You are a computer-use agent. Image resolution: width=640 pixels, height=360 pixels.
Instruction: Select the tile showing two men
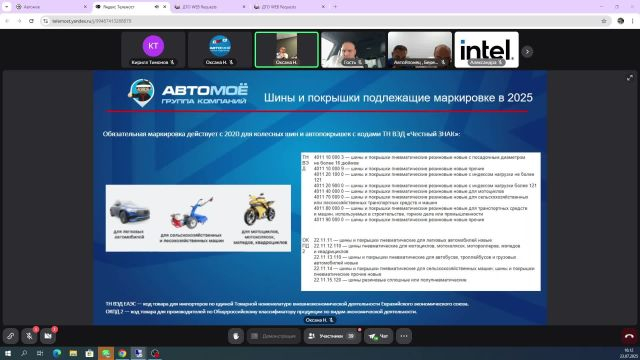click(x=420, y=50)
